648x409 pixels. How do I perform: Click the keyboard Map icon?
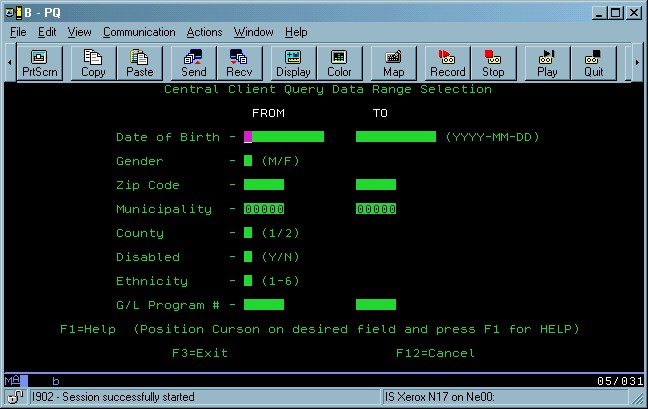(393, 63)
